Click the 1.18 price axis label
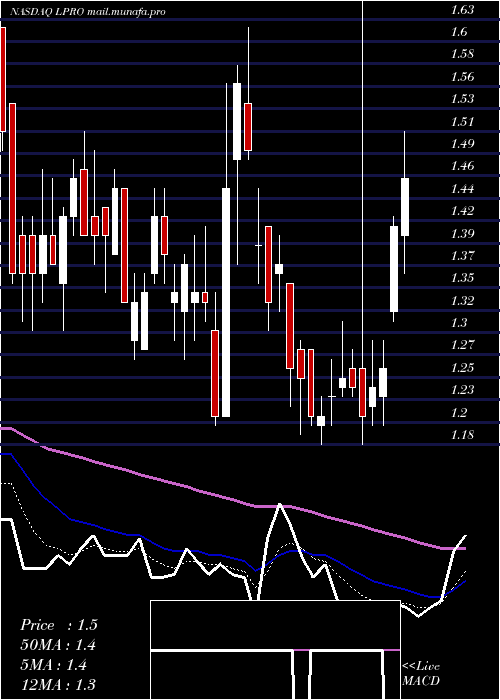 click(x=462, y=435)
